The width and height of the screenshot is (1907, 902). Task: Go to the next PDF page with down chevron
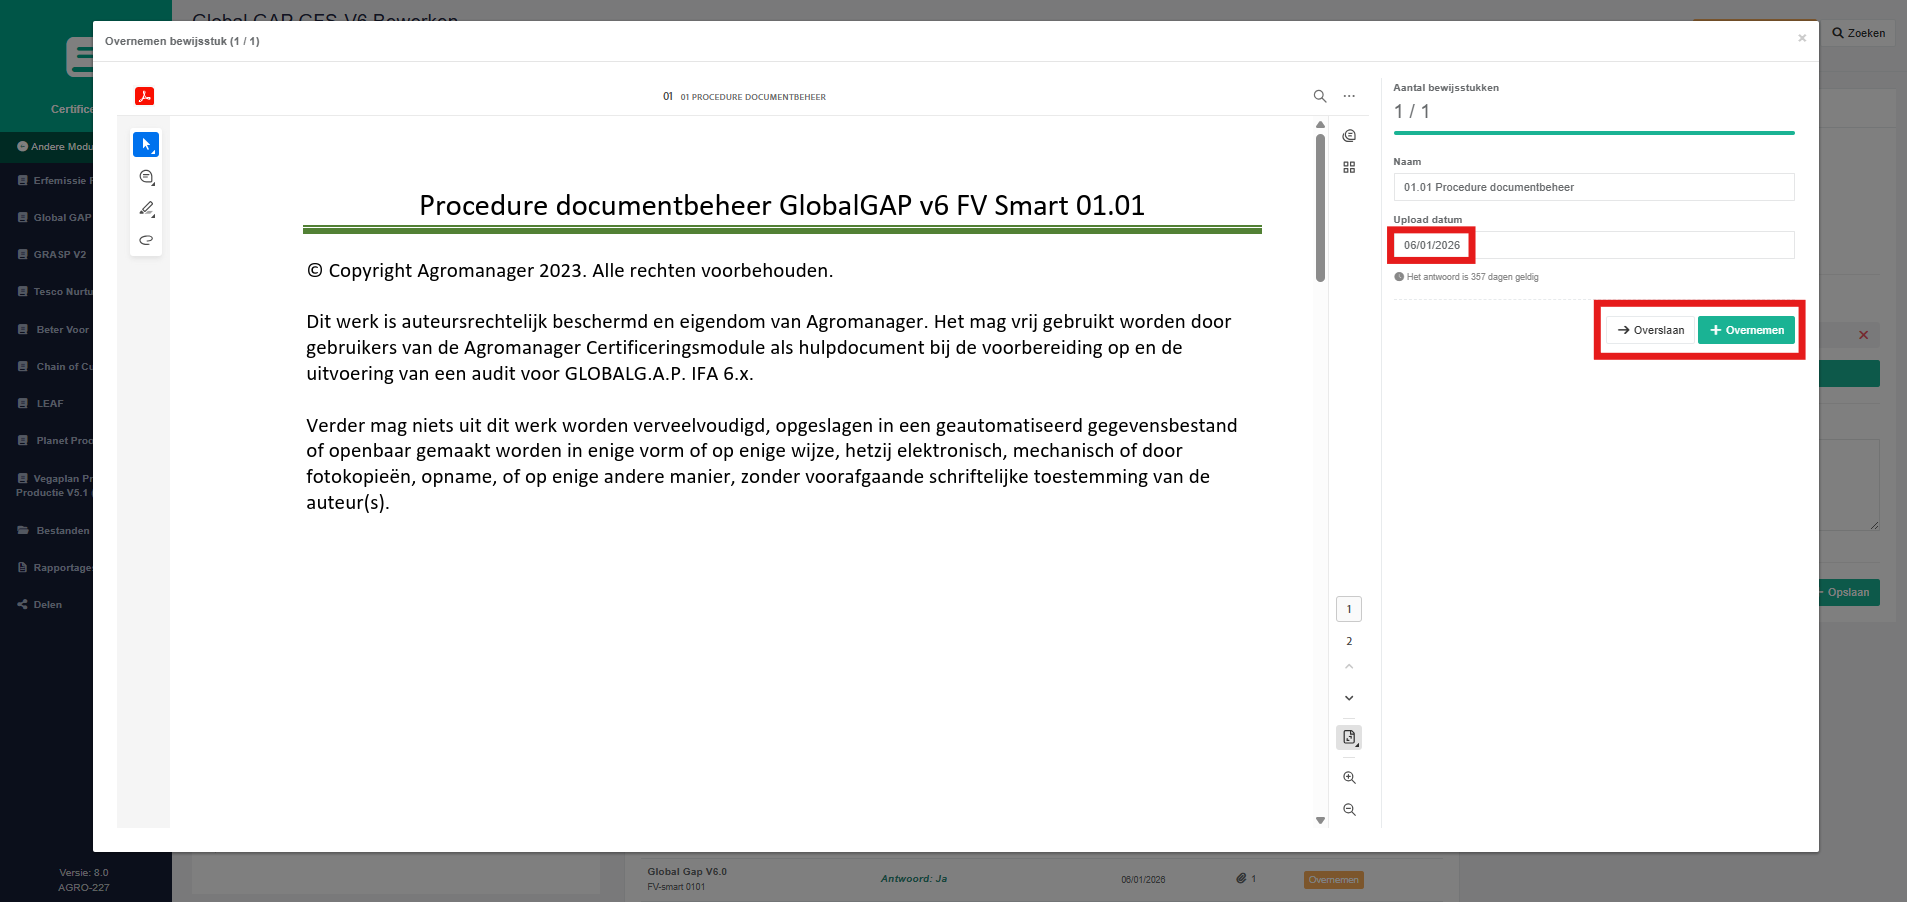1349,698
